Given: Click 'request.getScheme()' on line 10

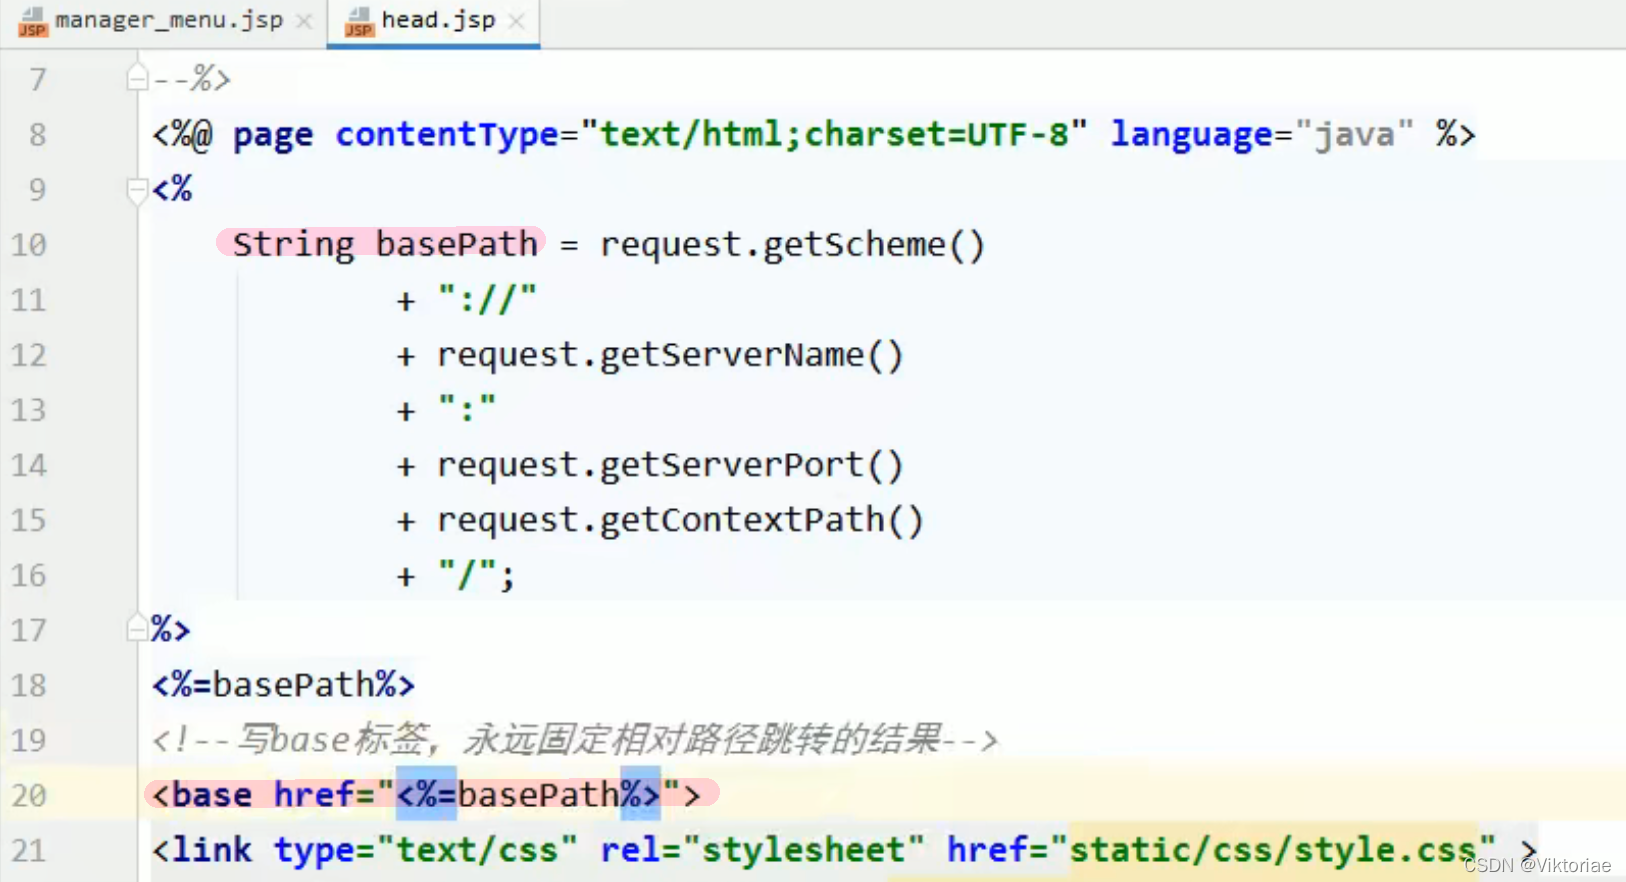Looking at the screenshot, I should pos(792,244).
